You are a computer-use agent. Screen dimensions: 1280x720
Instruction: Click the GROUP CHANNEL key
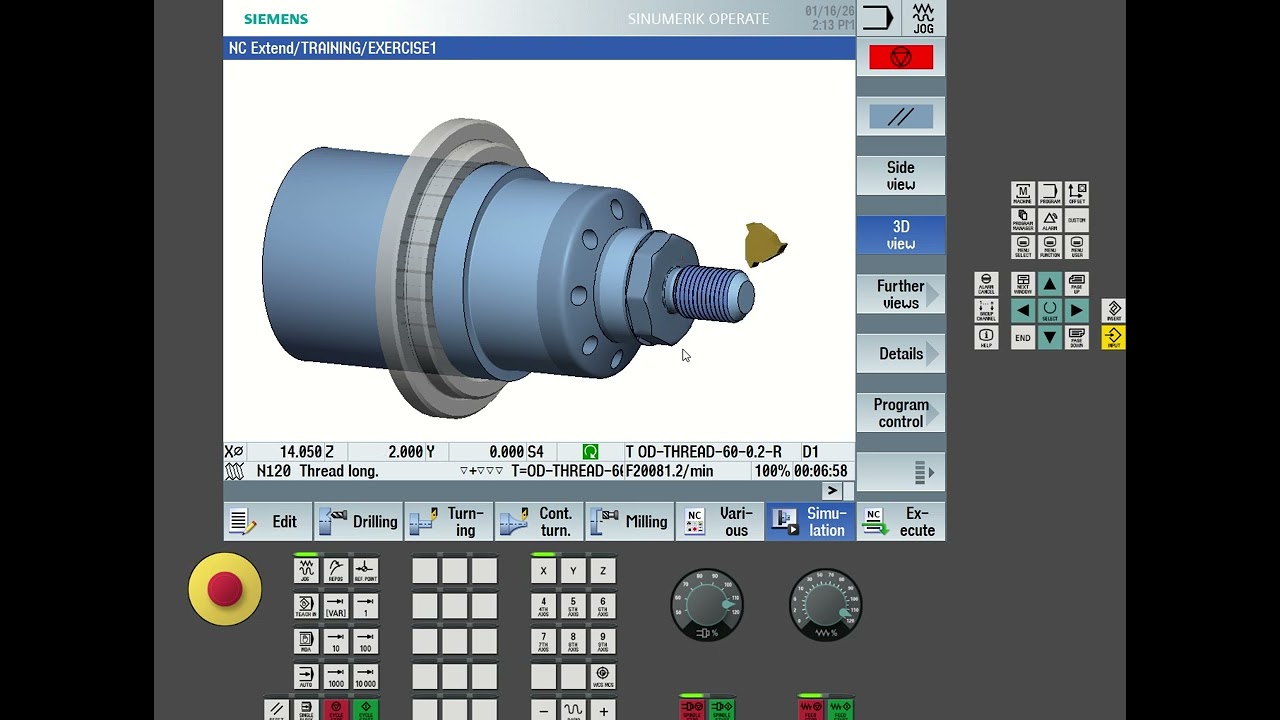coord(986,311)
